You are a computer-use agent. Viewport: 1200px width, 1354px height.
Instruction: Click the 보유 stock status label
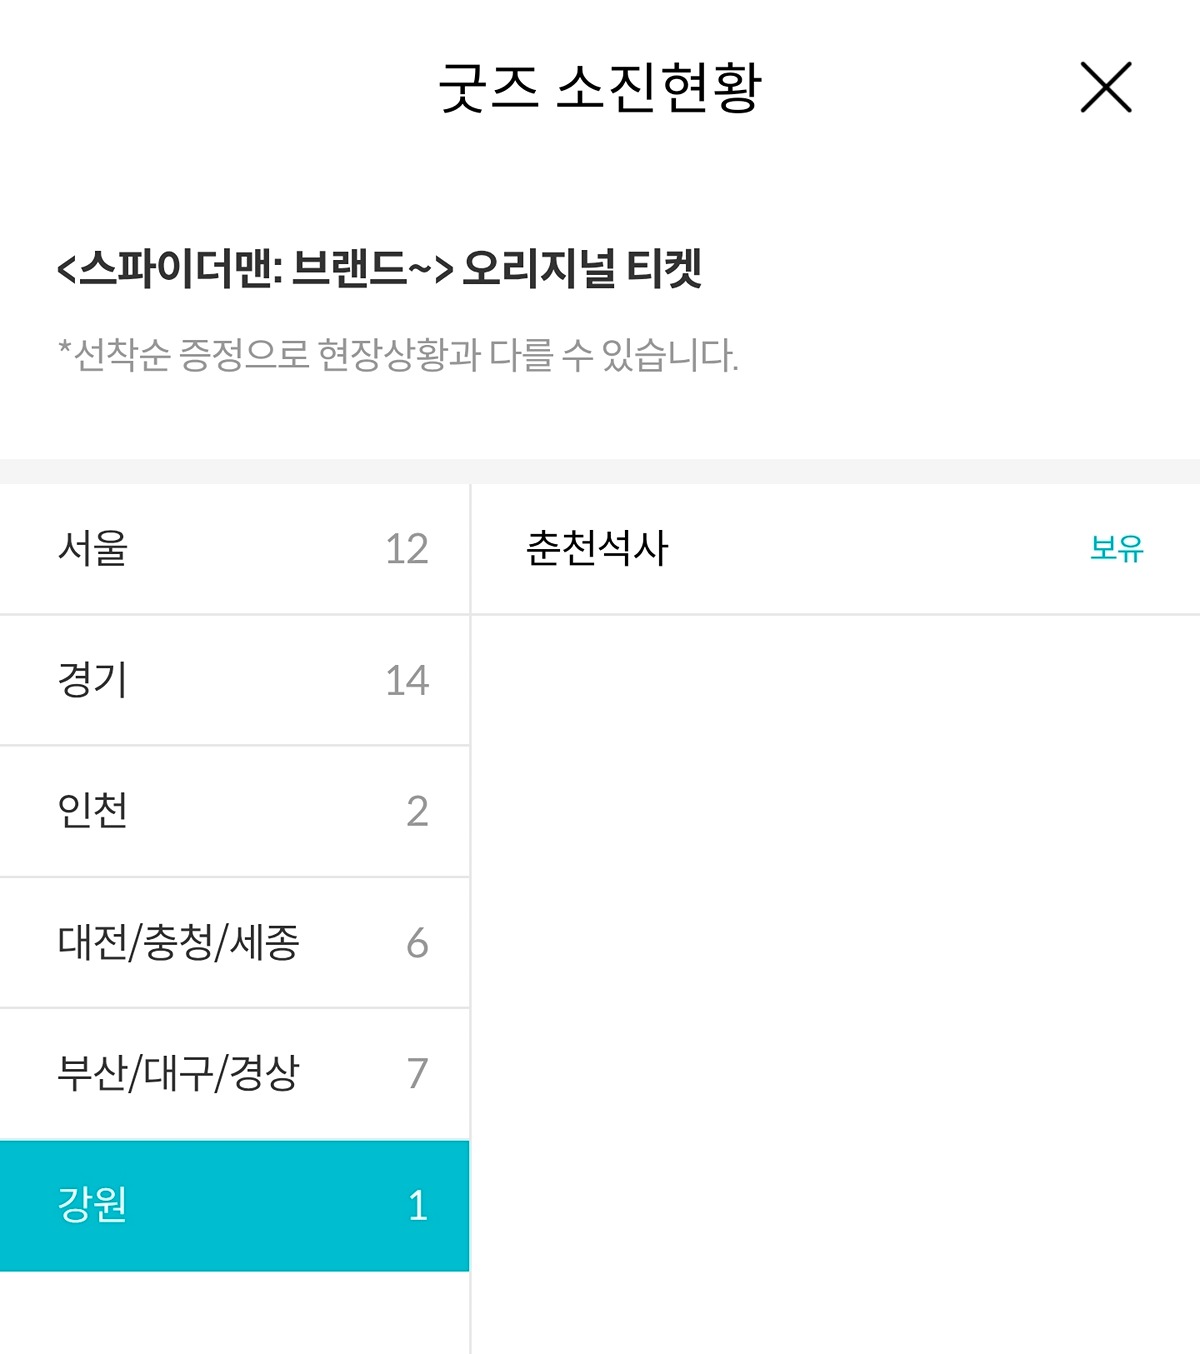pos(1116,548)
